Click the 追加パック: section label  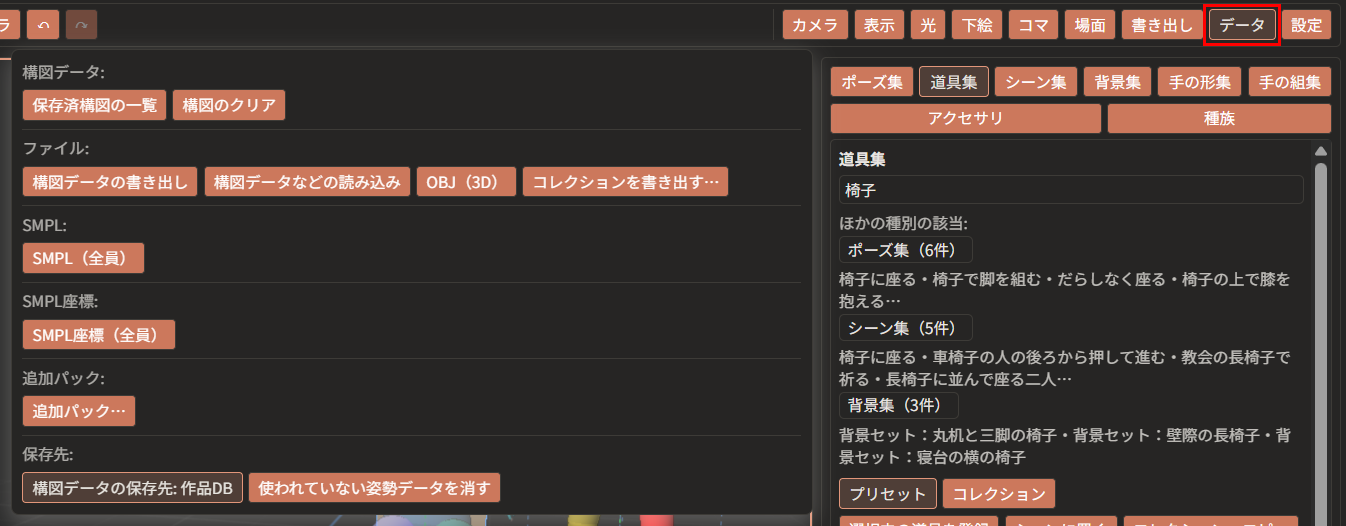click(64, 378)
